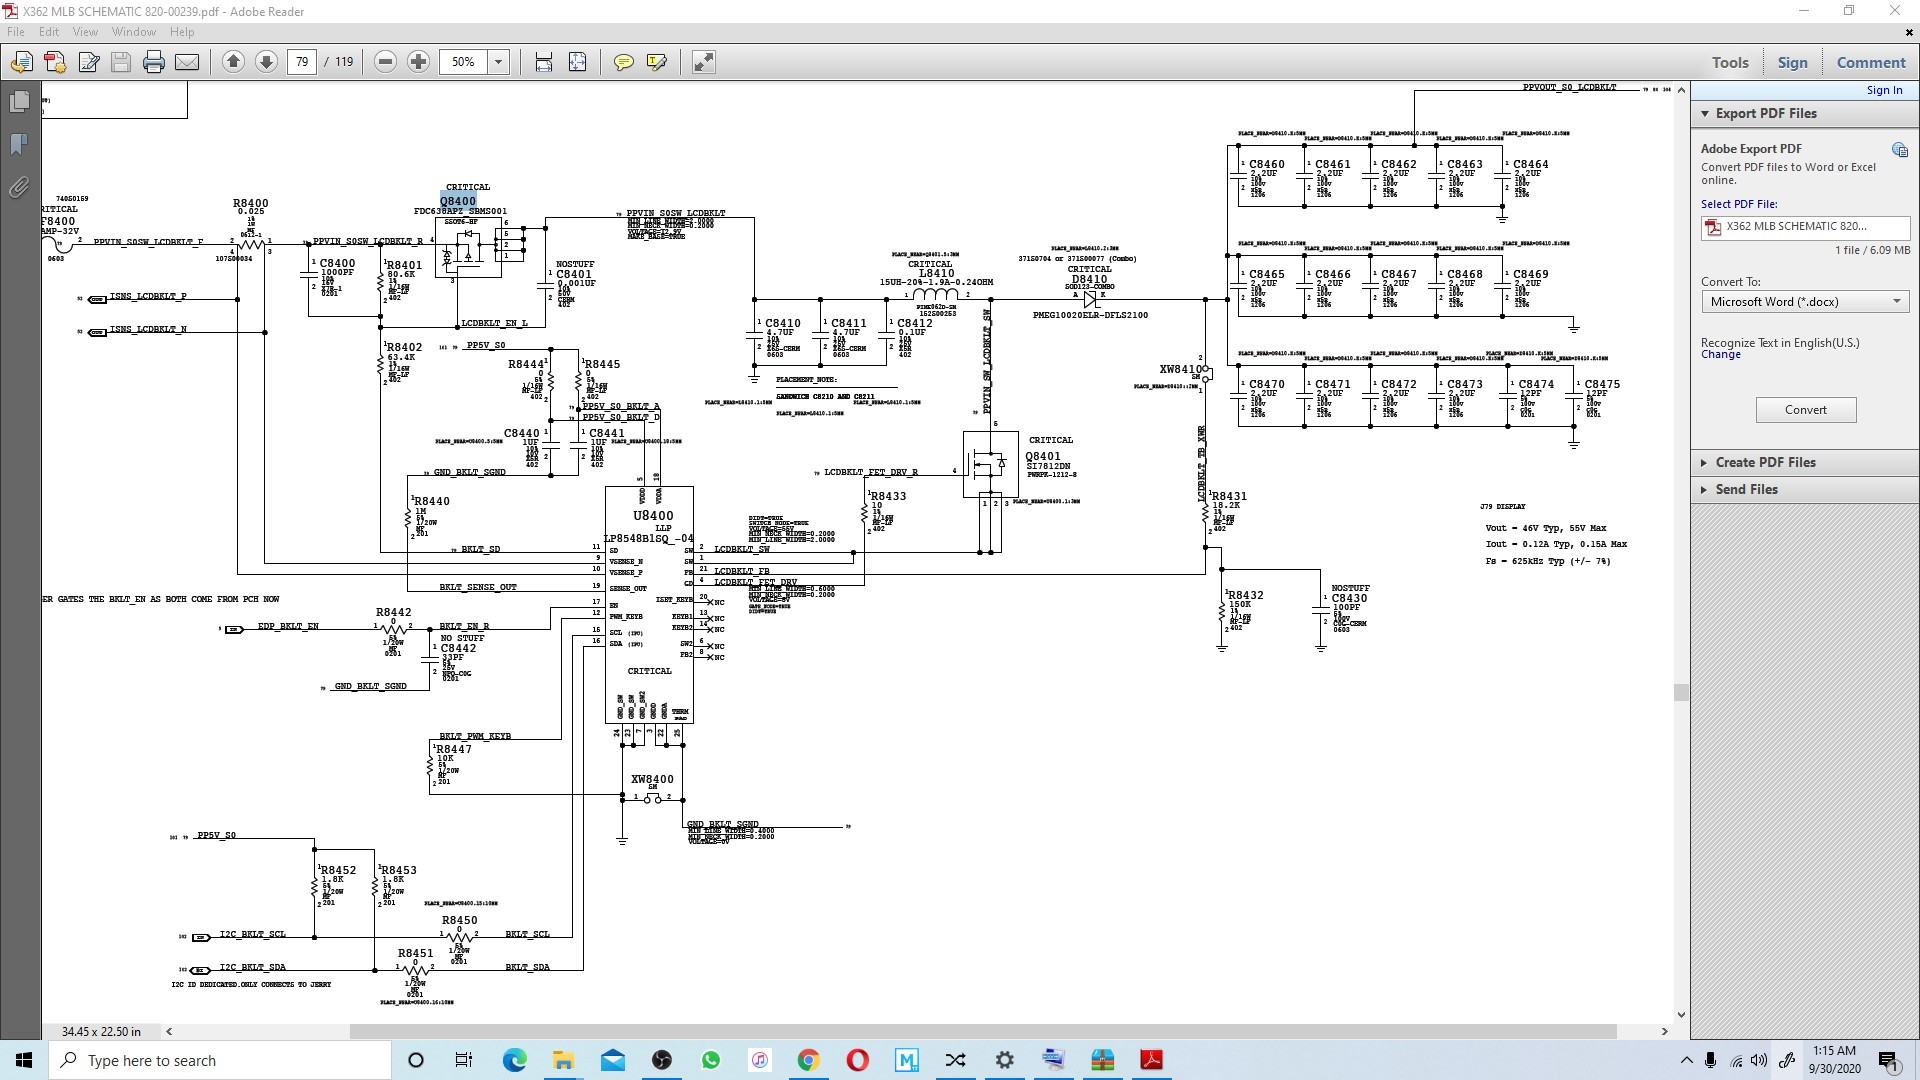Click the zoom out minus button
Viewport: 1920px width, 1080px height.
(x=385, y=62)
